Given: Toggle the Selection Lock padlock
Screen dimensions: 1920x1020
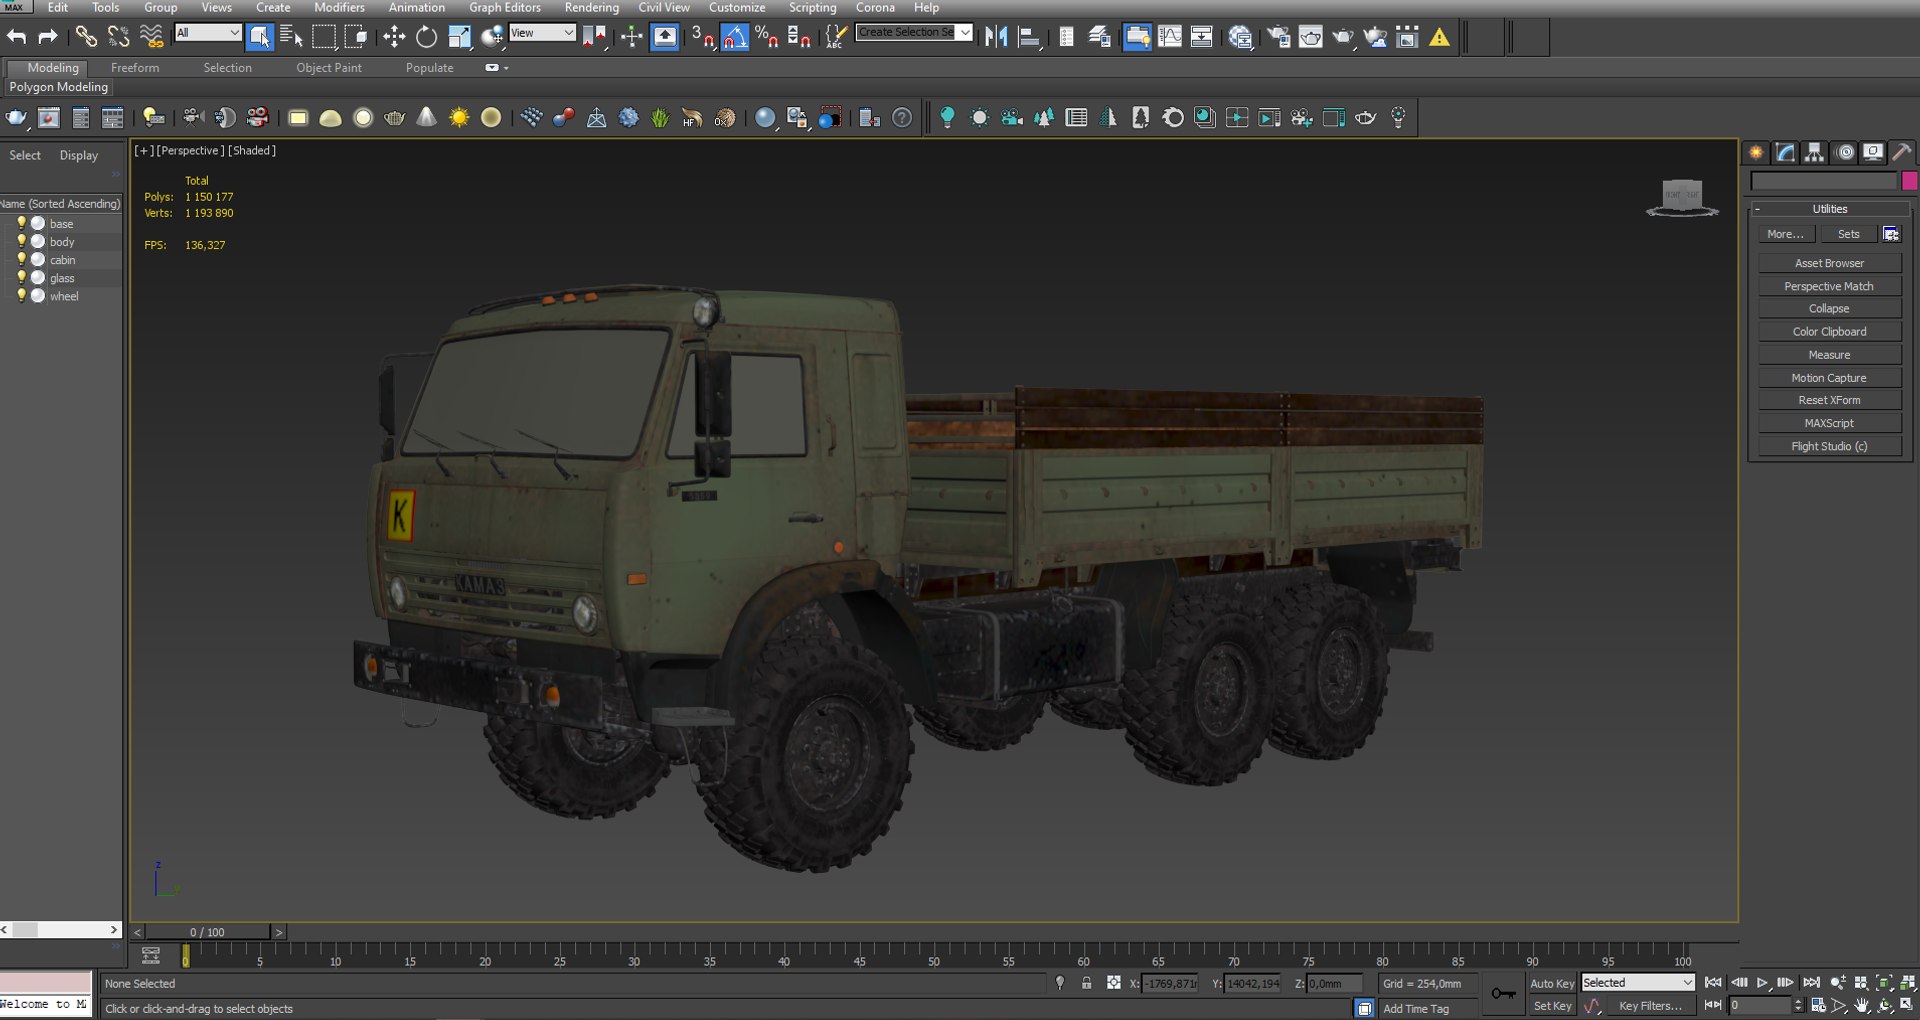Looking at the screenshot, I should click(x=1086, y=983).
